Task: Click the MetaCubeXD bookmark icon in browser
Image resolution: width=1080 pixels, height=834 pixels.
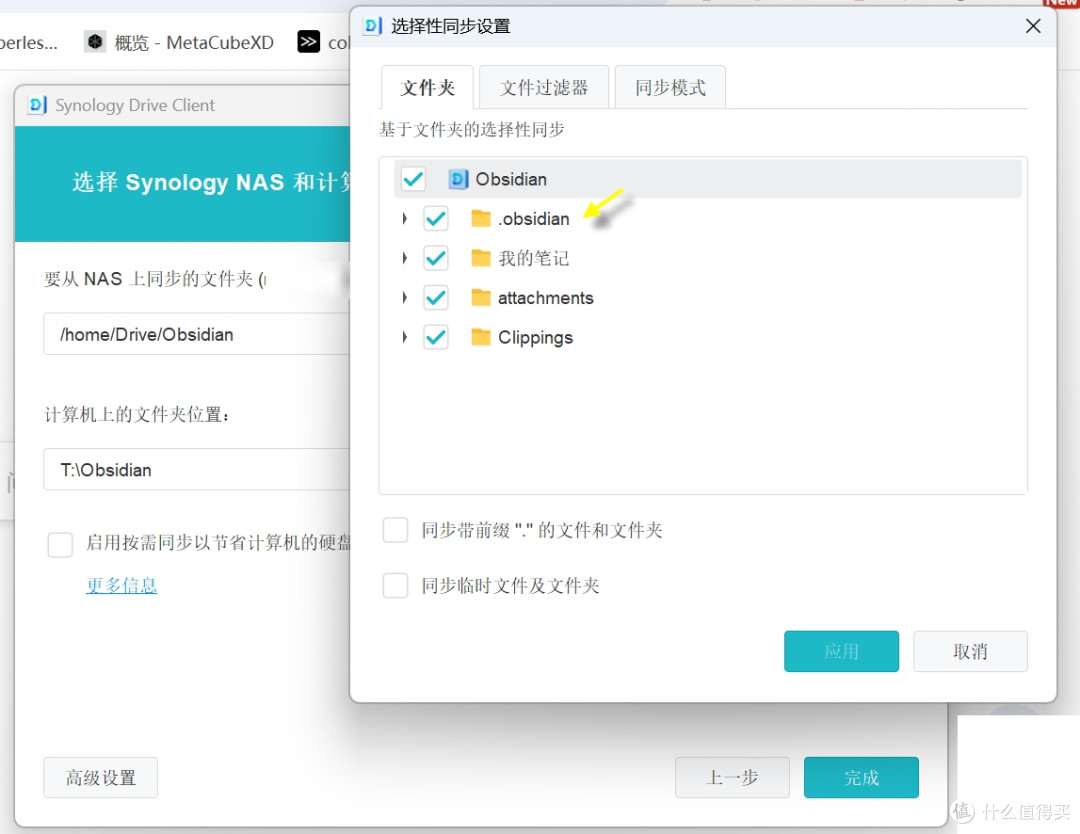Action: point(95,42)
